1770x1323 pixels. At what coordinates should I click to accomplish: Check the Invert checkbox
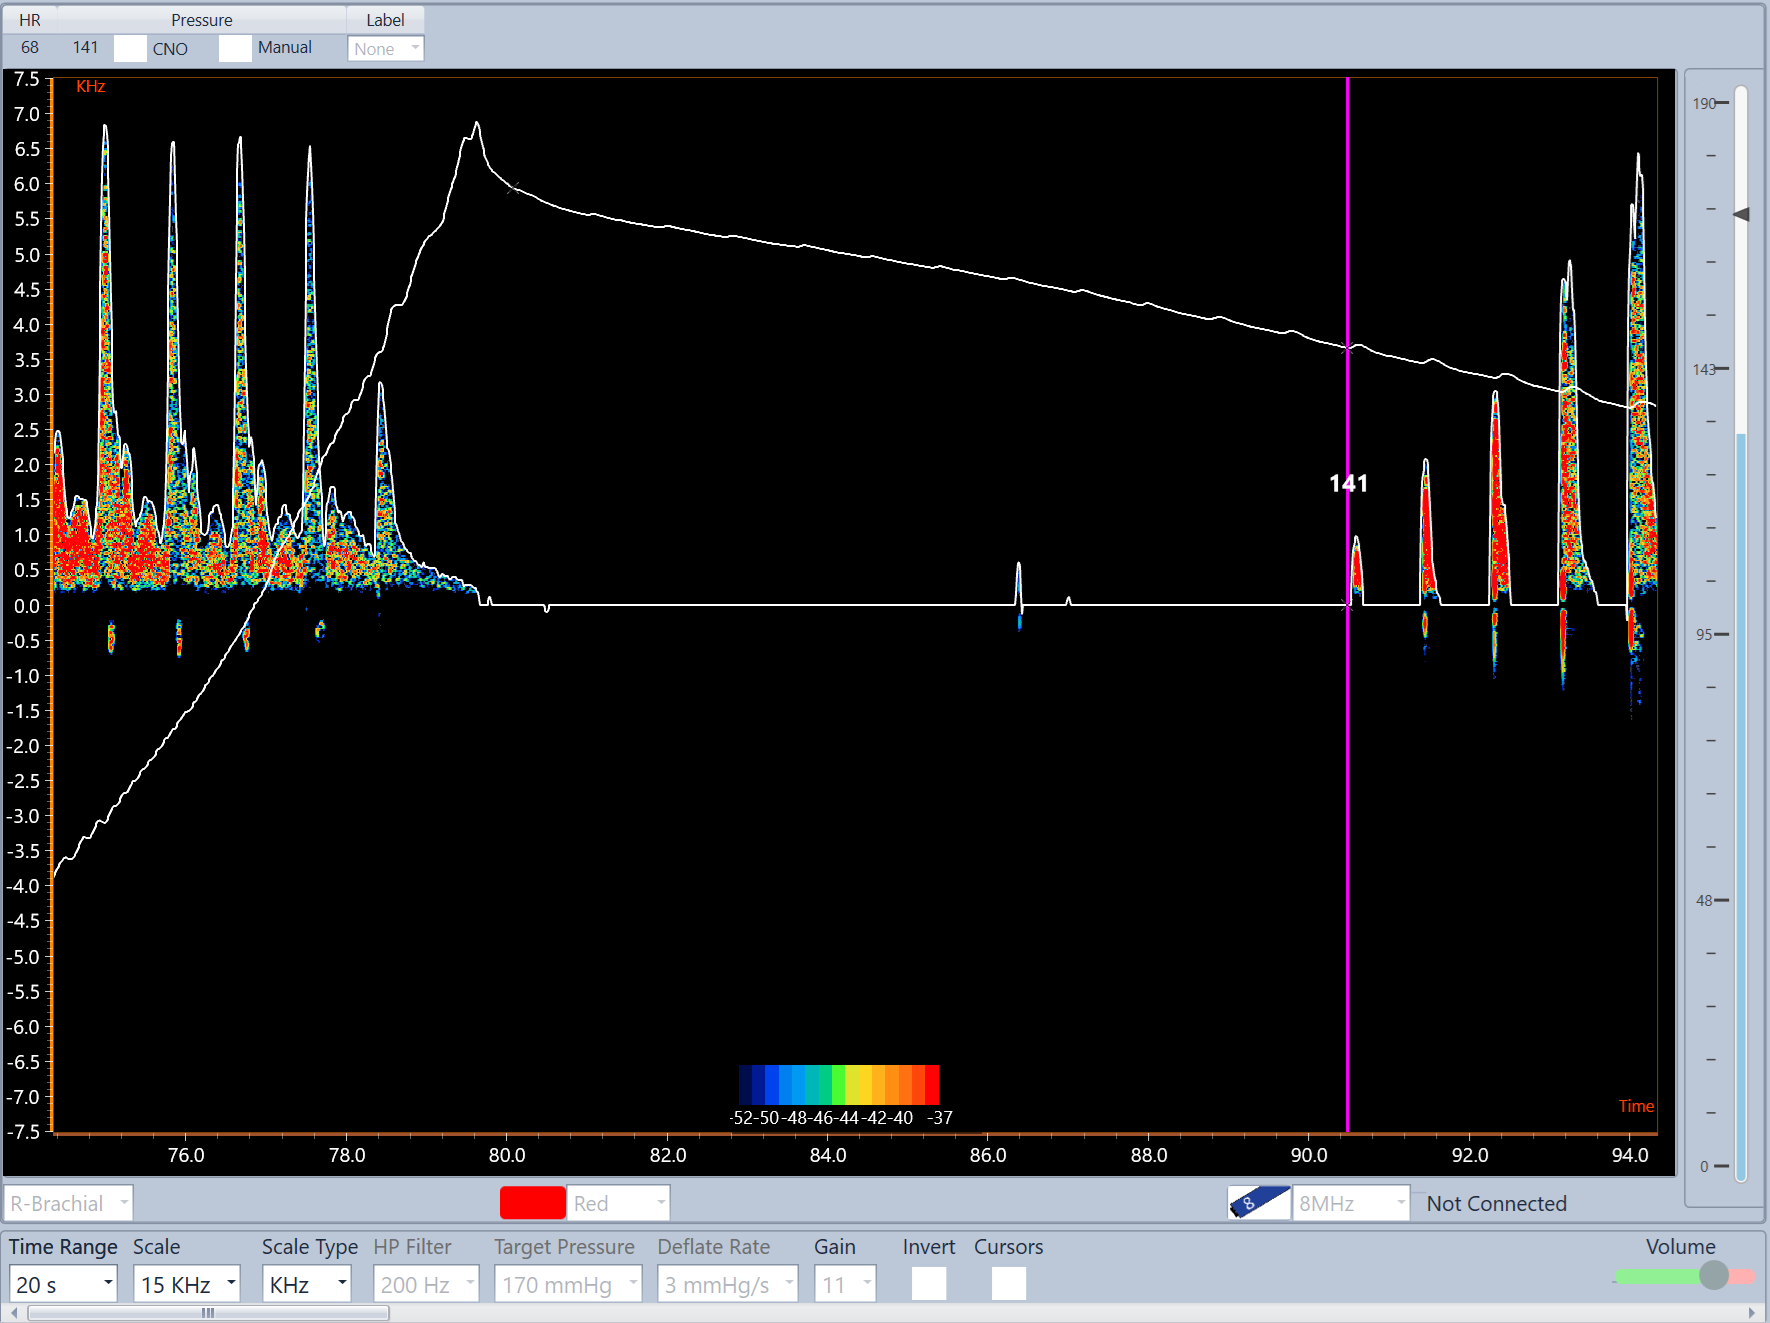(x=928, y=1283)
